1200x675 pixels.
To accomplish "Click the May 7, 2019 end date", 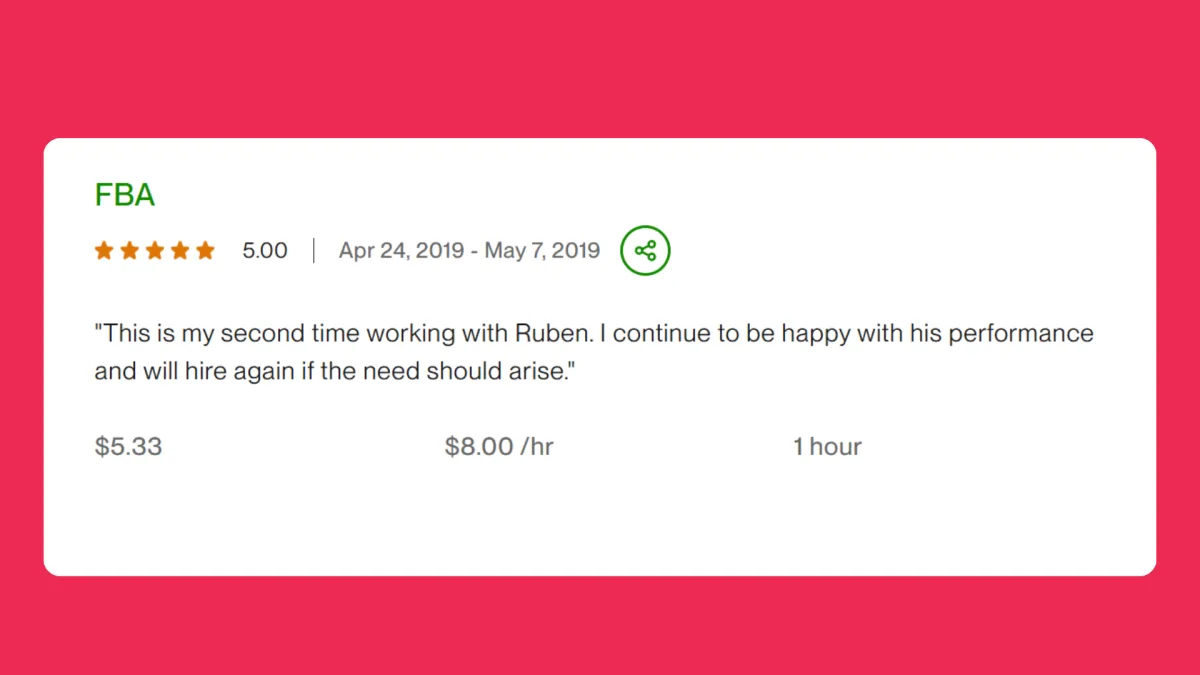I will (542, 250).
